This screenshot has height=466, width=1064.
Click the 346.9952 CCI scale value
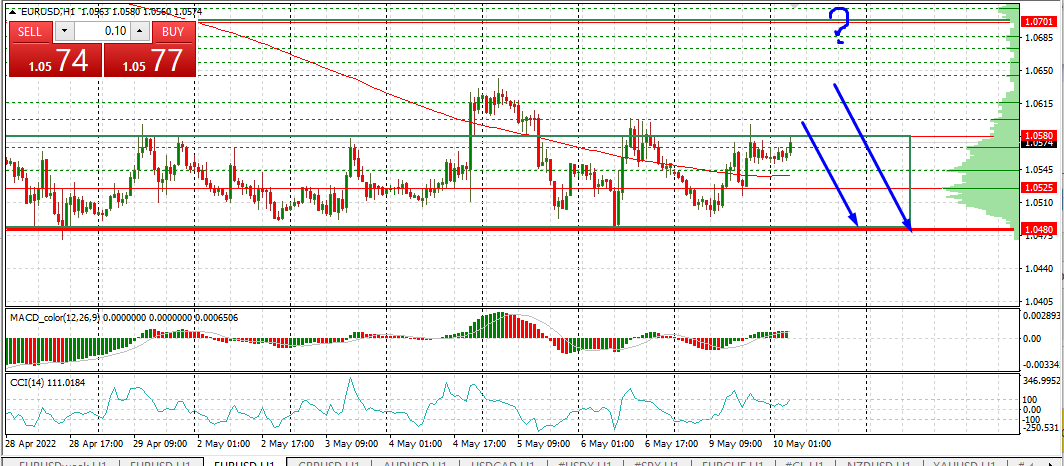(1041, 381)
